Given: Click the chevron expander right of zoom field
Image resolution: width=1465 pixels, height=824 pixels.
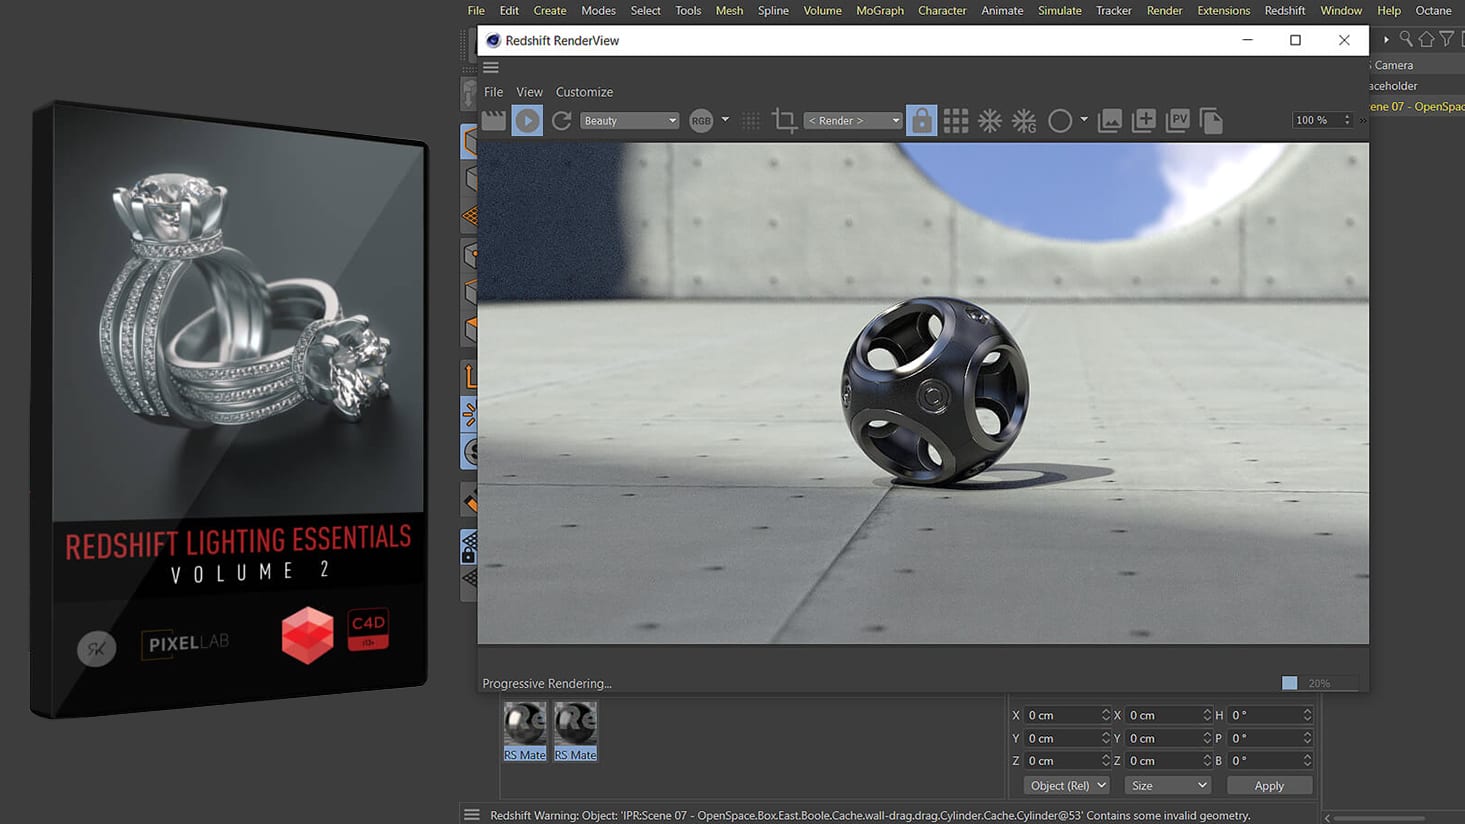Looking at the screenshot, I should (1362, 121).
